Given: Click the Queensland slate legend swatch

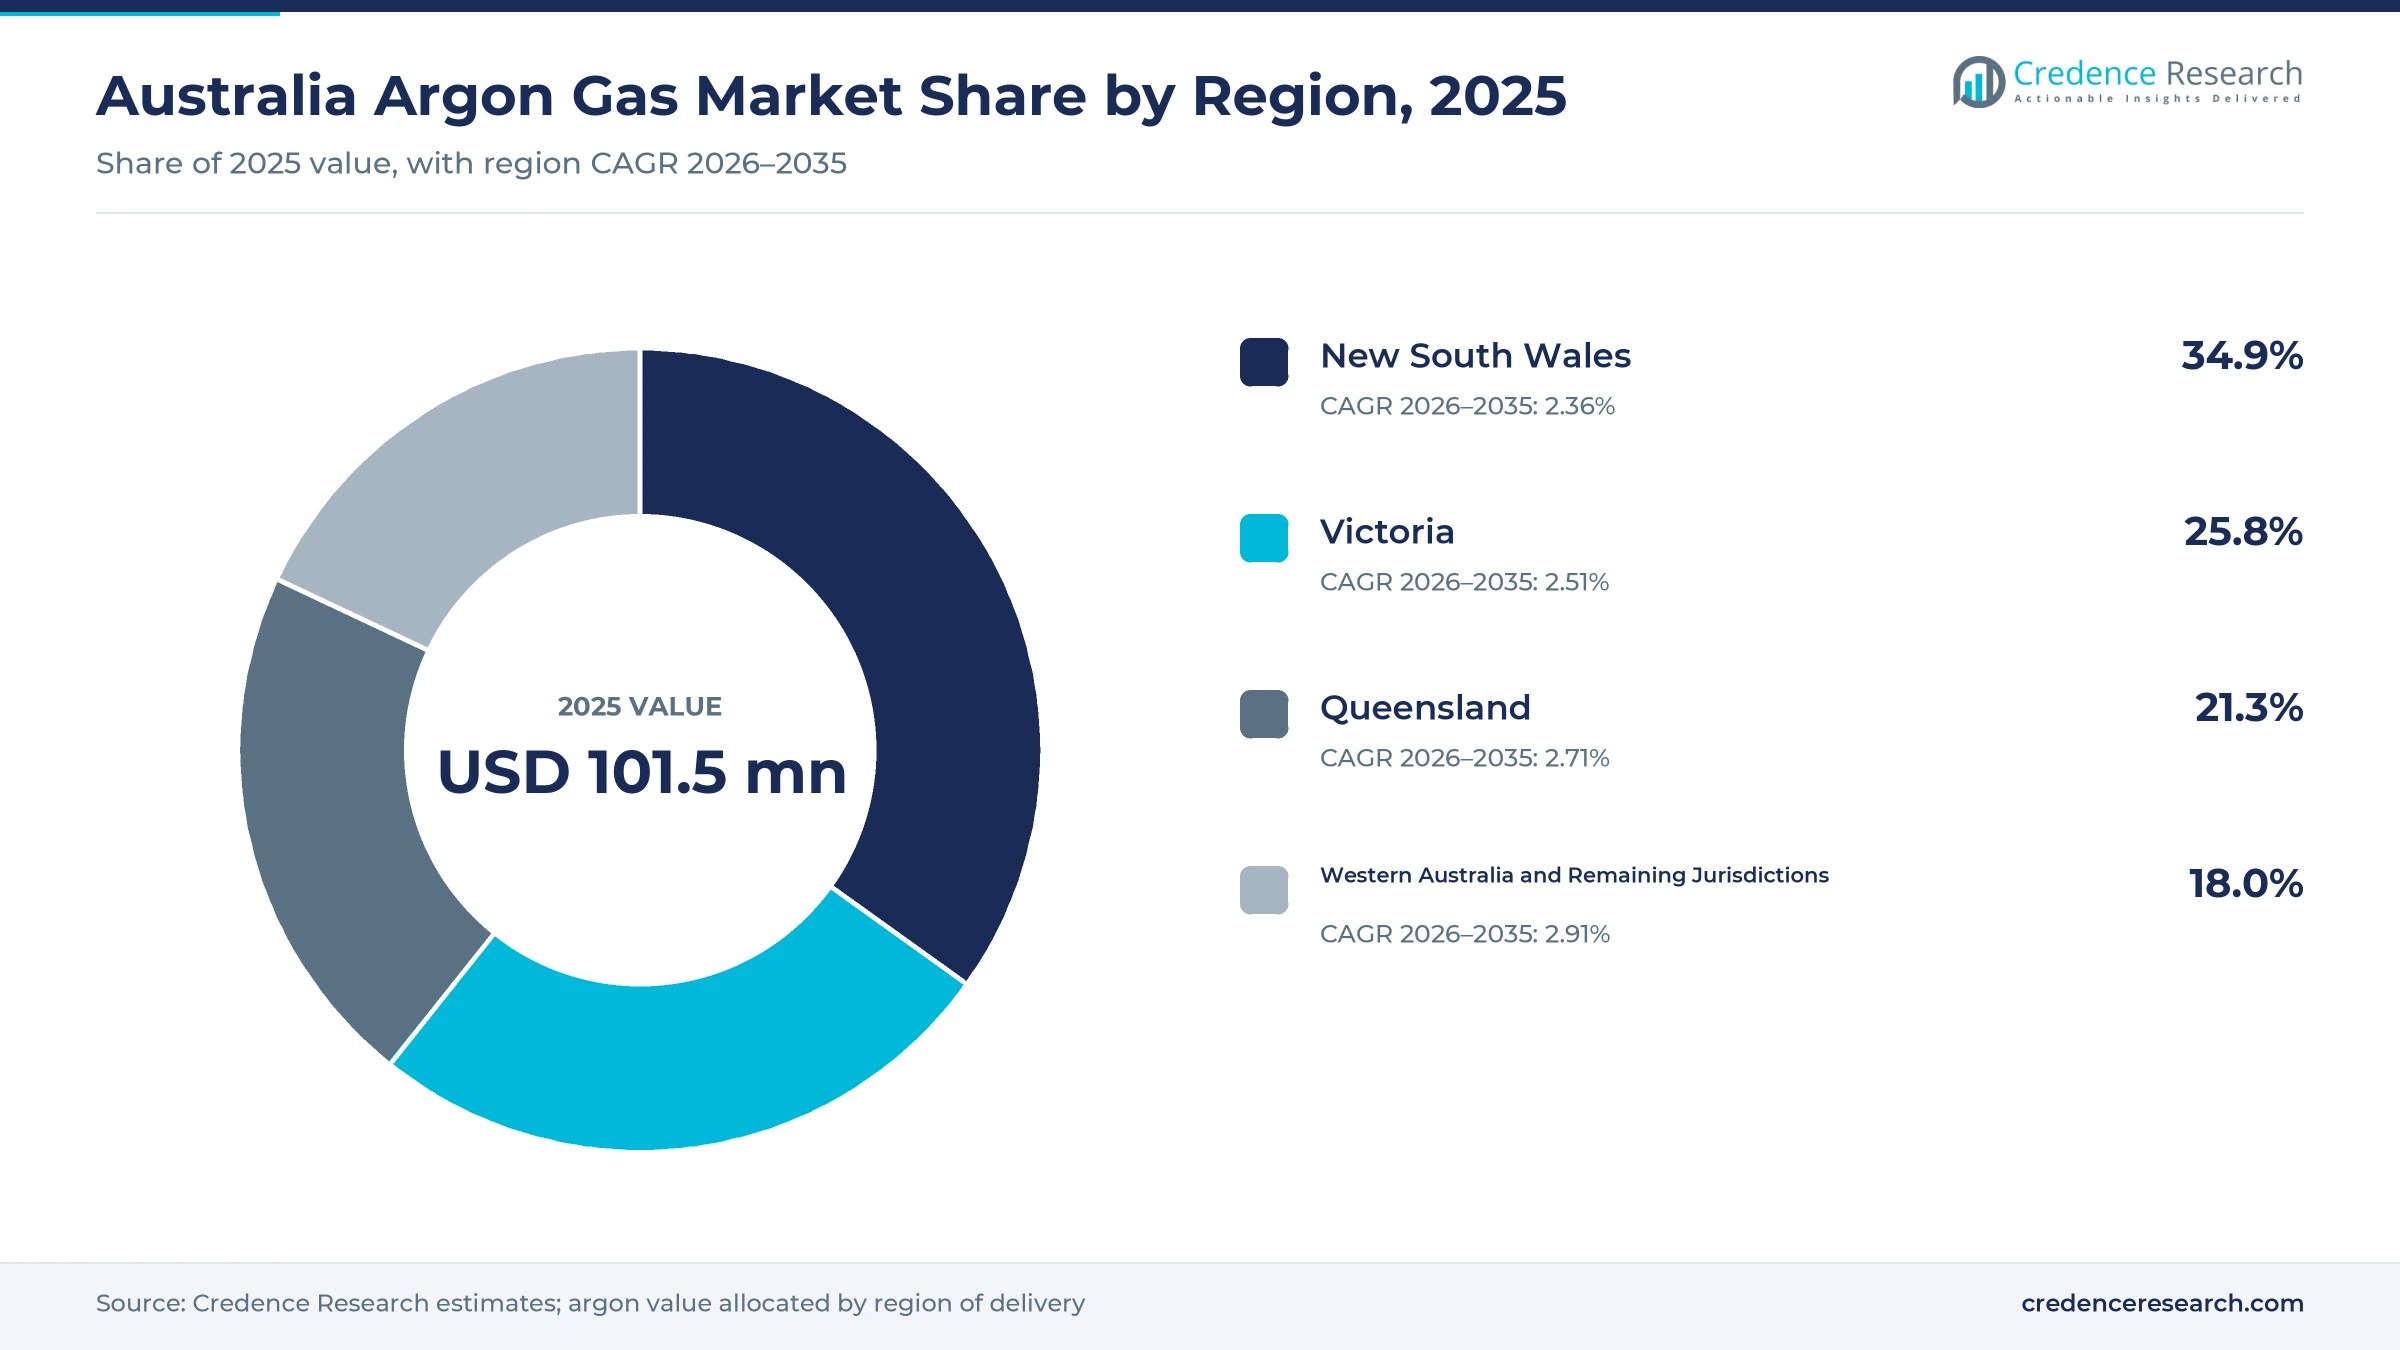Looking at the screenshot, I should 1264,714.
